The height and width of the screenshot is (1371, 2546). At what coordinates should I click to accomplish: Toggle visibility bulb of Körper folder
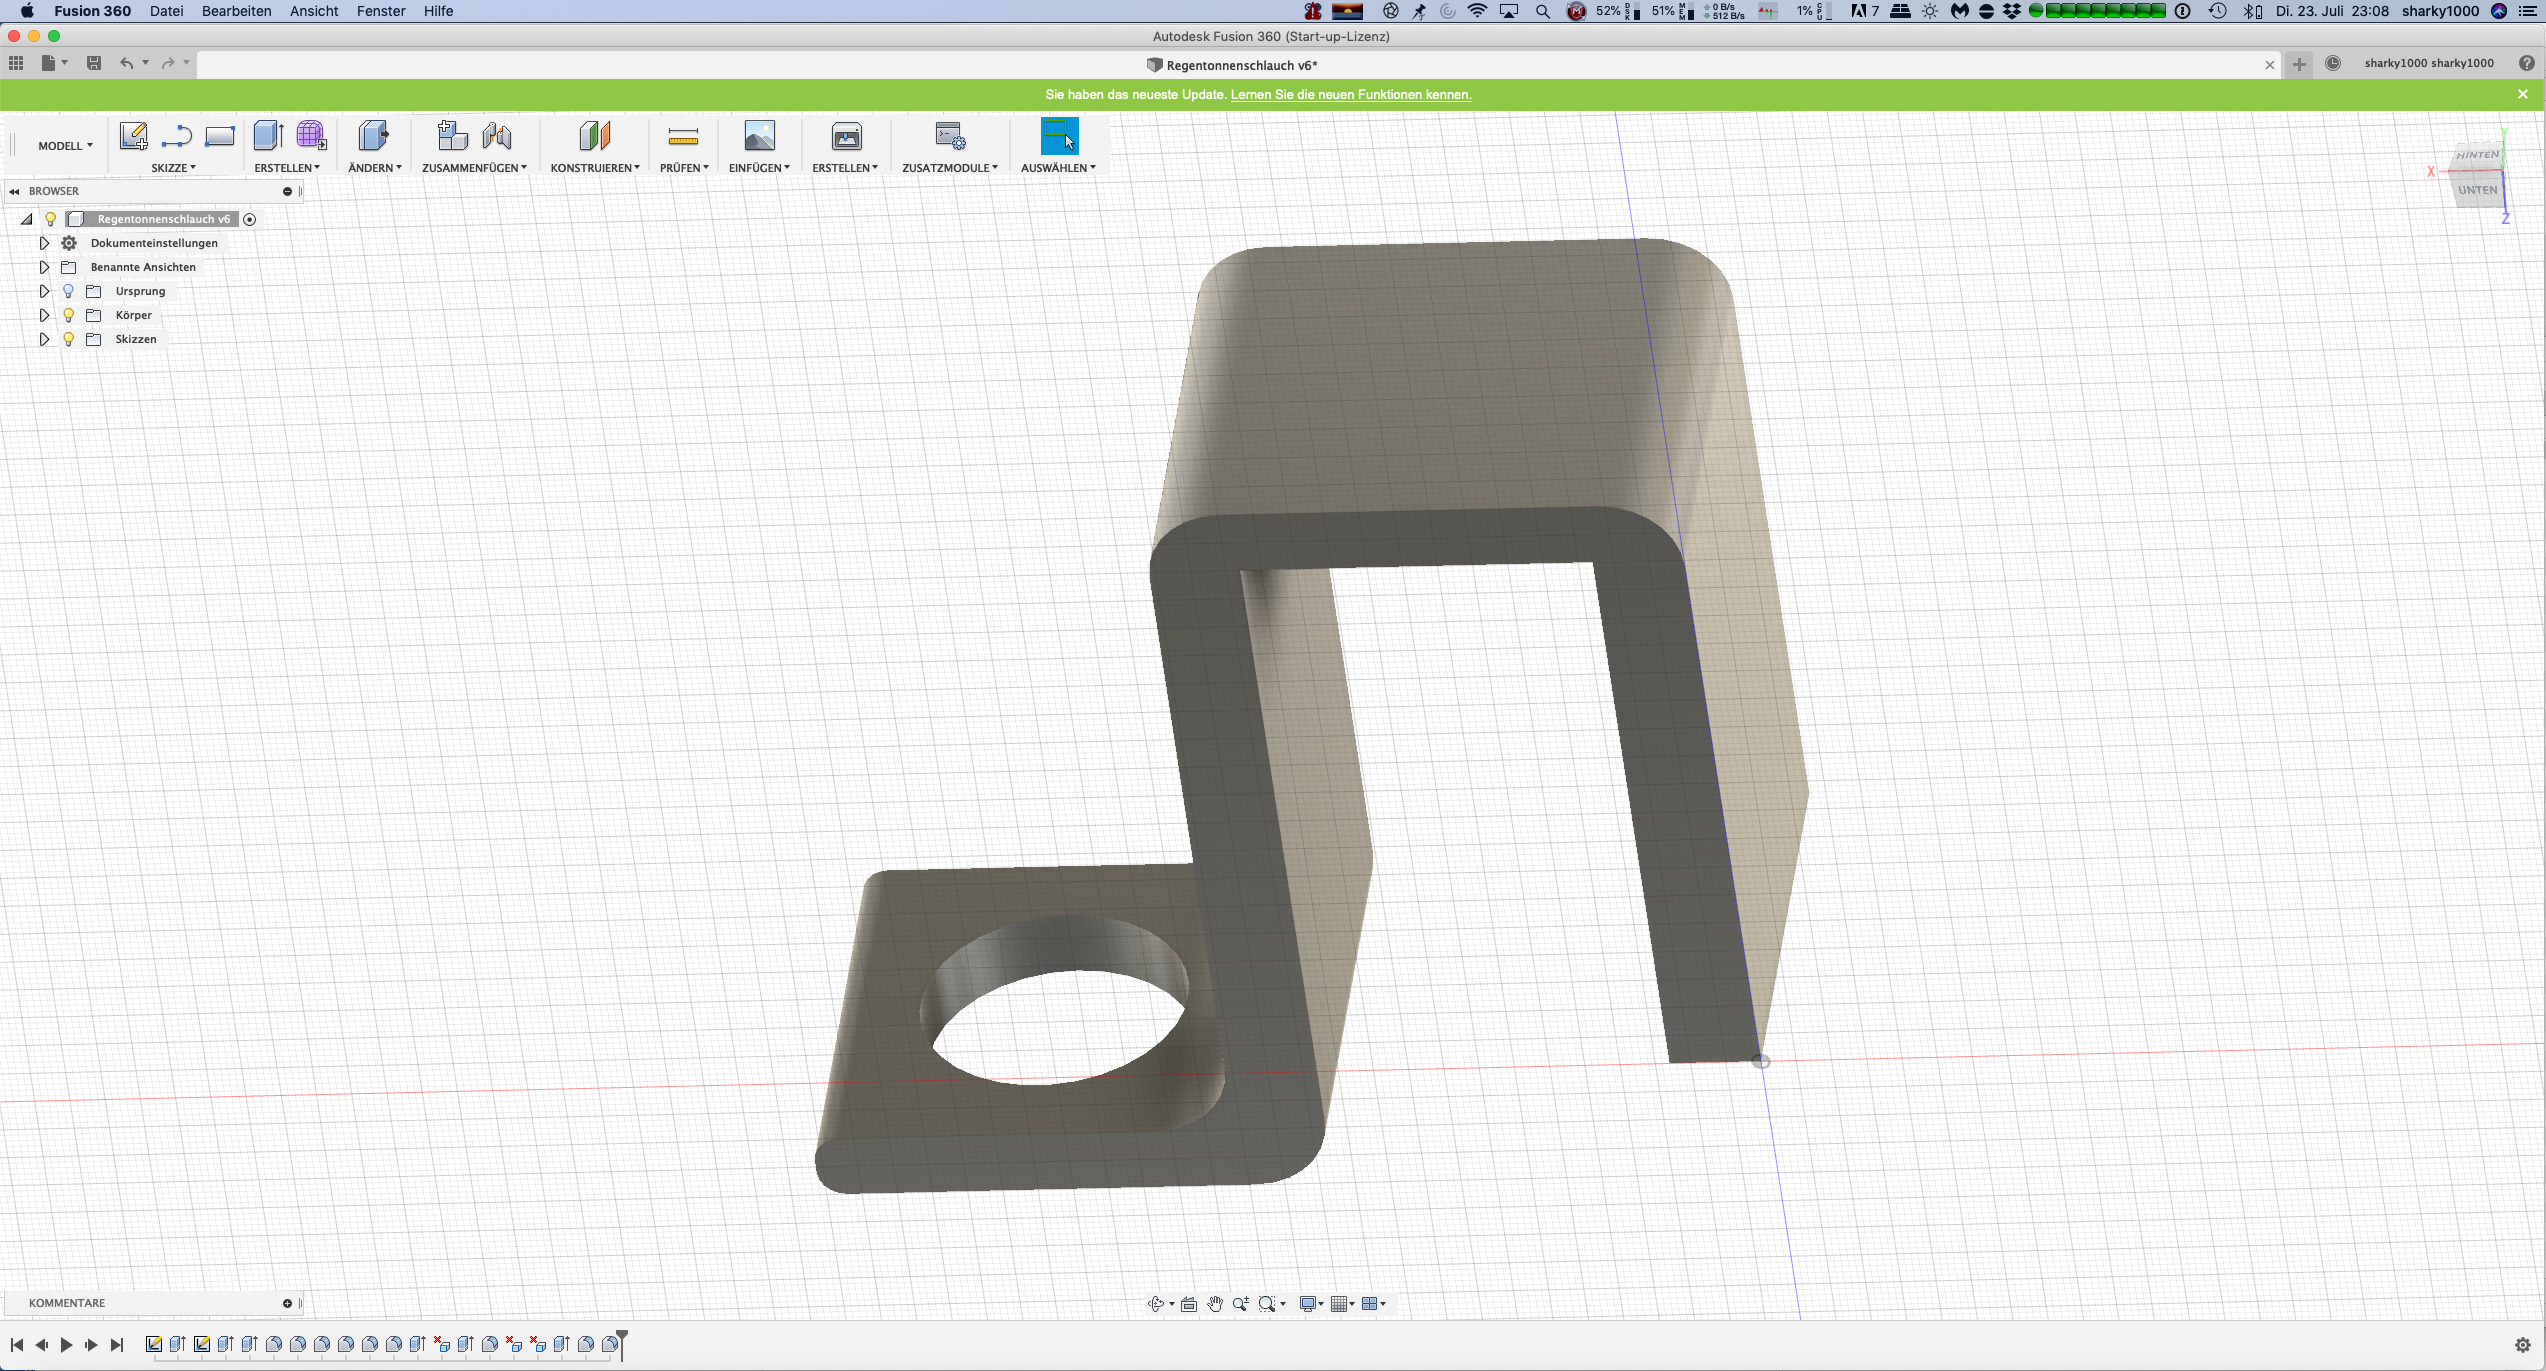point(68,315)
